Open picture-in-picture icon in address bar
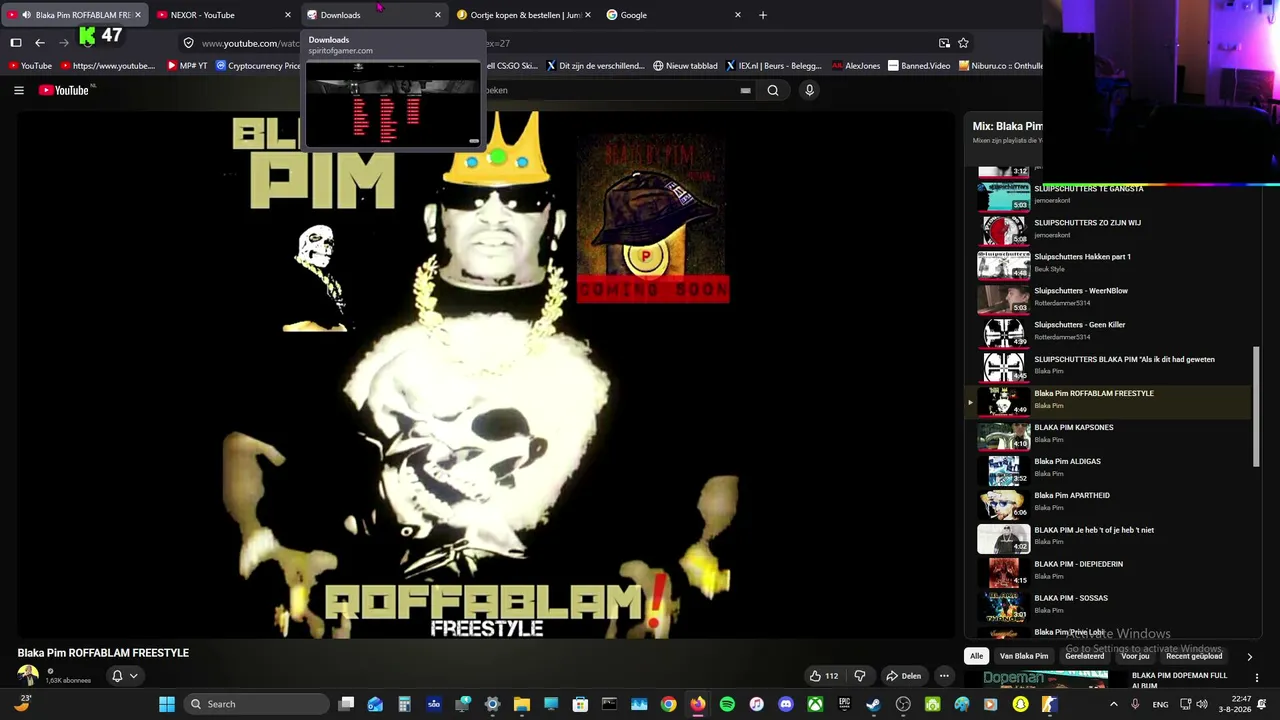The height and width of the screenshot is (720, 1280). click(x=944, y=43)
